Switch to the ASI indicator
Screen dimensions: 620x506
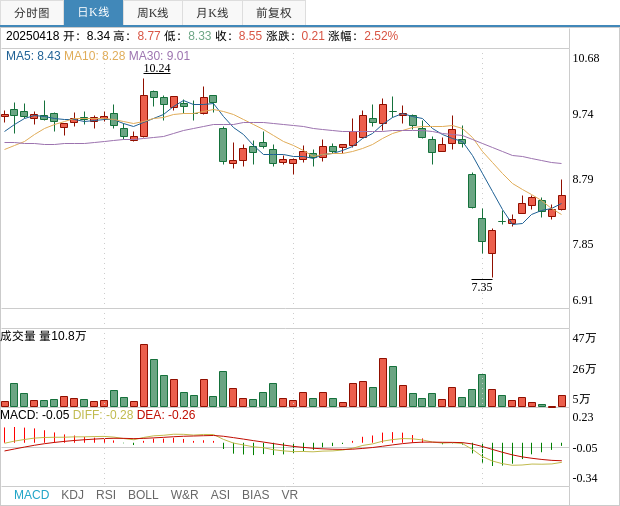(x=220, y=494)
